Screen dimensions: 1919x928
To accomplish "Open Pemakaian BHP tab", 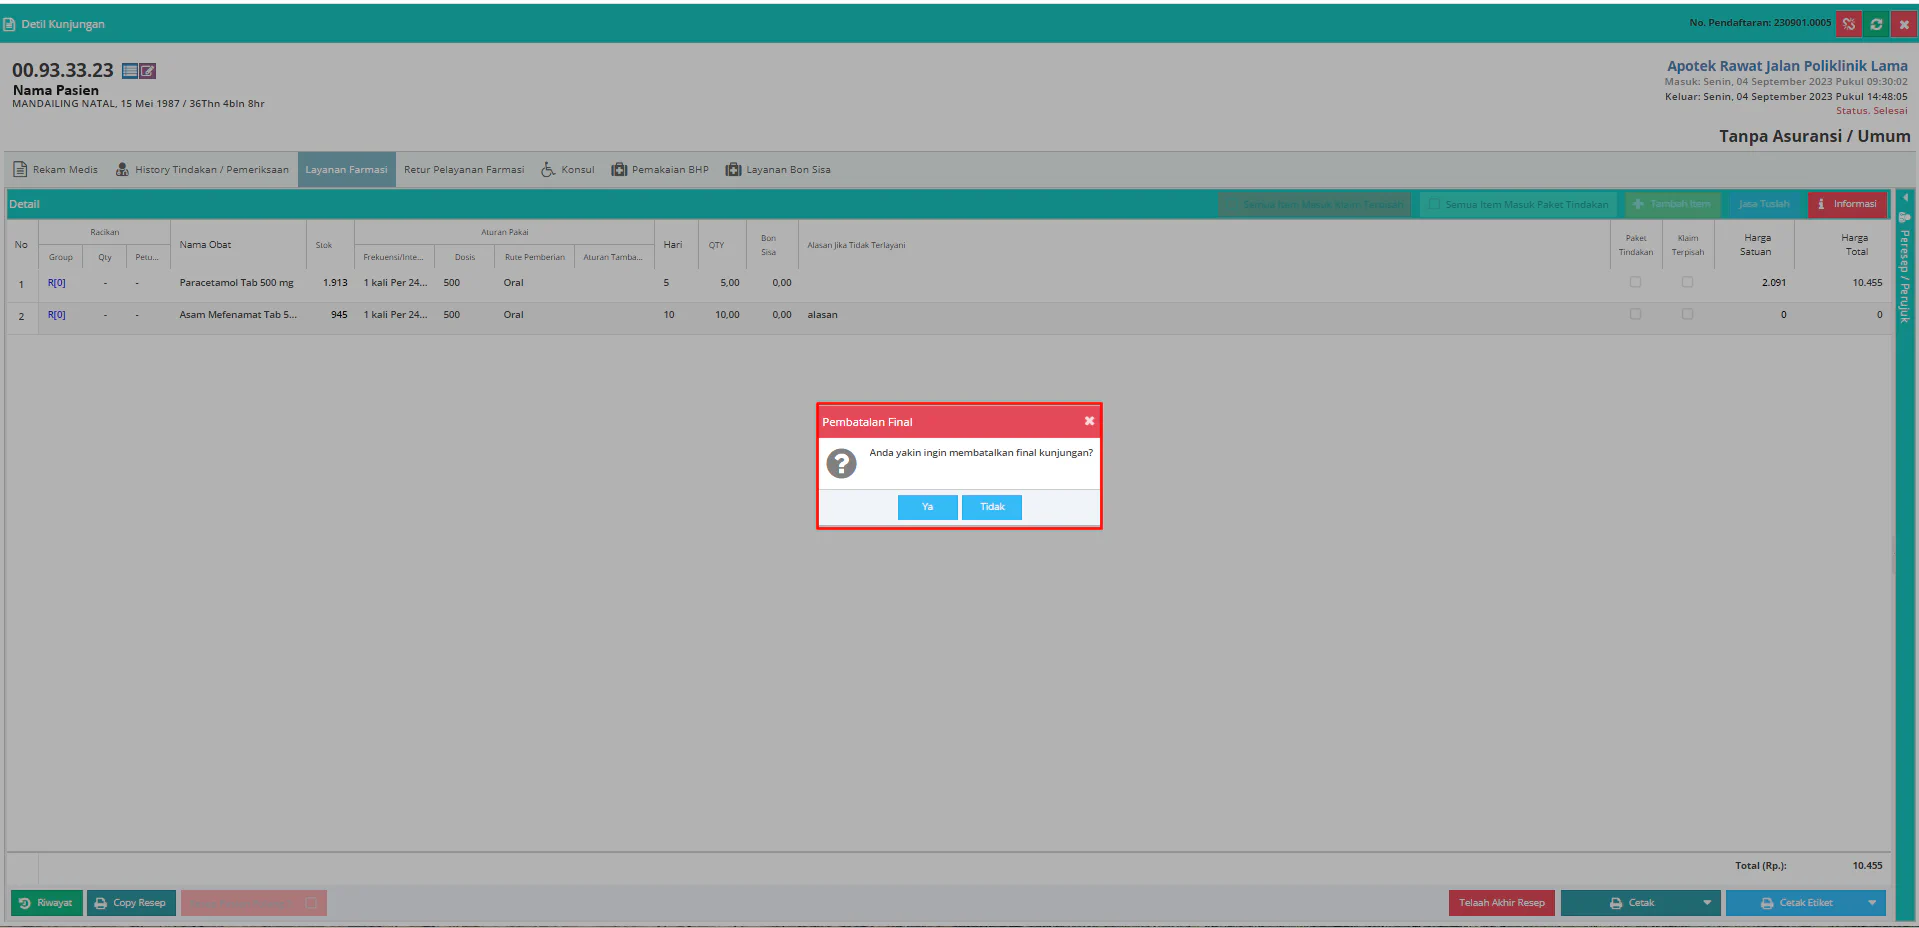I will (660, 170).
